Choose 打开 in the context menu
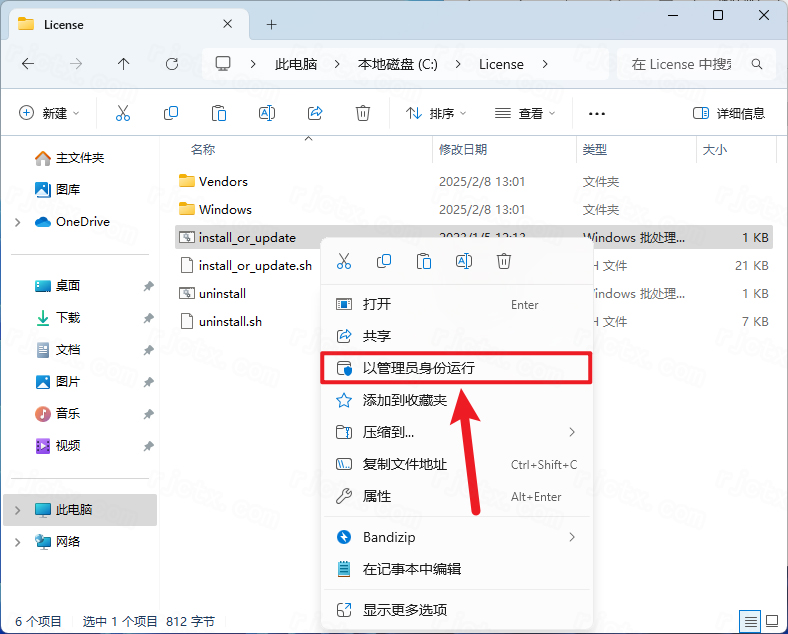 pyautogui.click(x=456, y=304)
